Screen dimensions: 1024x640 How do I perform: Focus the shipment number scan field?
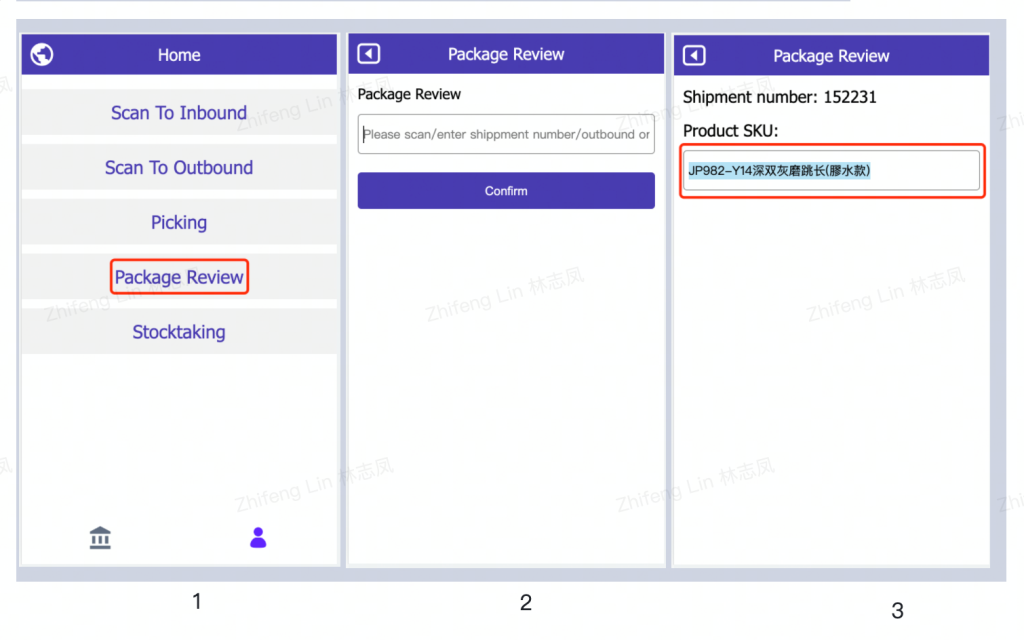[x=506, y=134]
